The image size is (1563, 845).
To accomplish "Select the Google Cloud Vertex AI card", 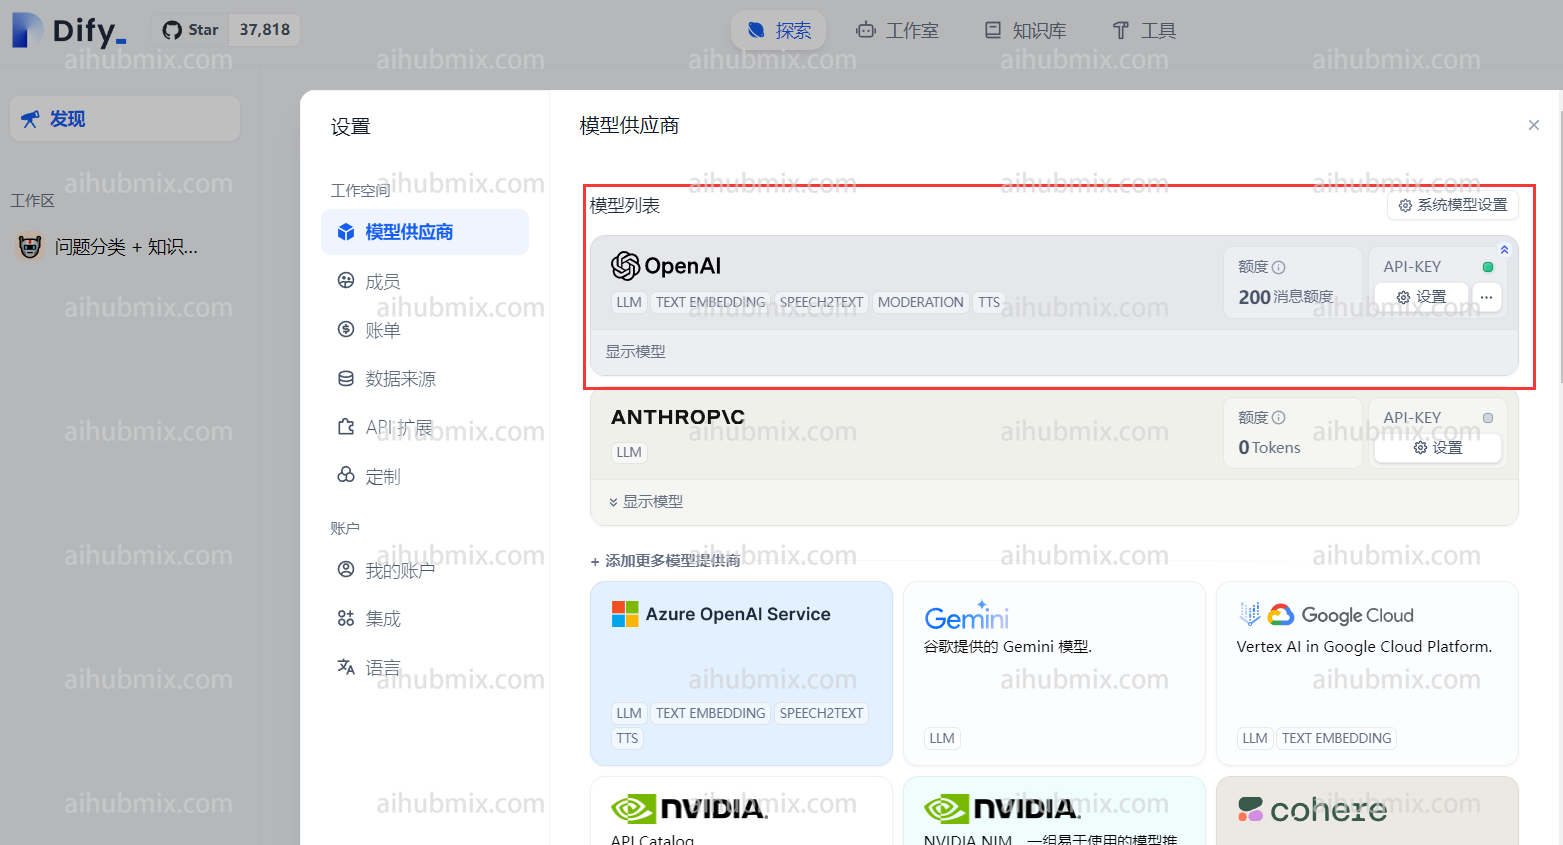I will [x=1367, y=673].
